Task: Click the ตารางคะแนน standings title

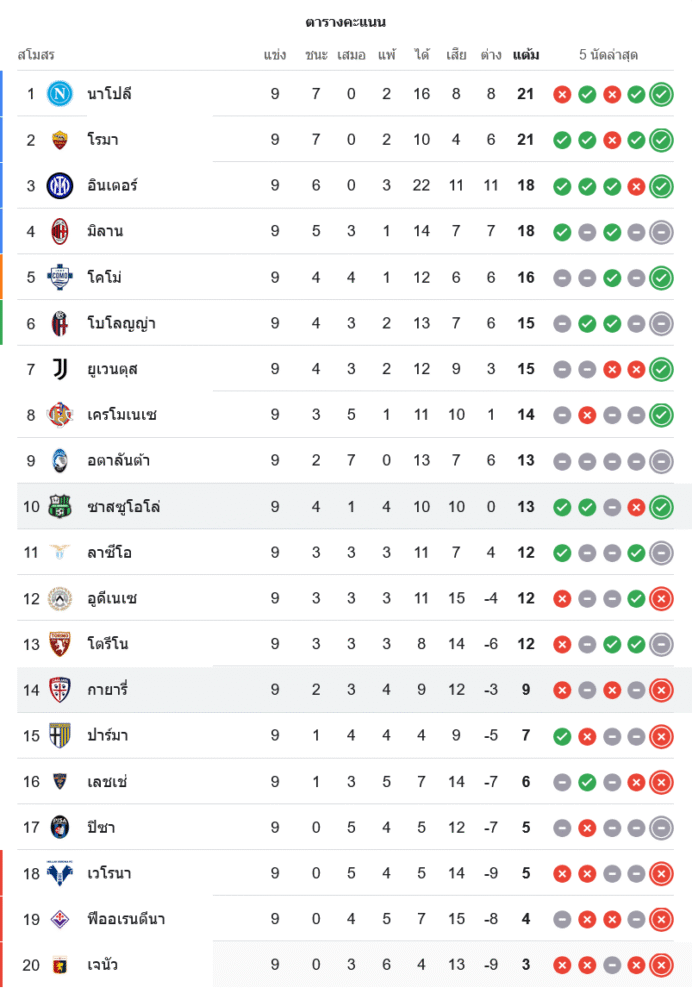Action: pyautogui.click(x=346, y=22)
